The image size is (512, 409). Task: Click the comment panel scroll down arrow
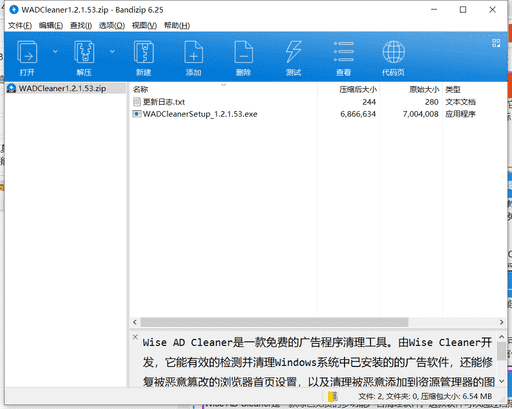point(501,381)
